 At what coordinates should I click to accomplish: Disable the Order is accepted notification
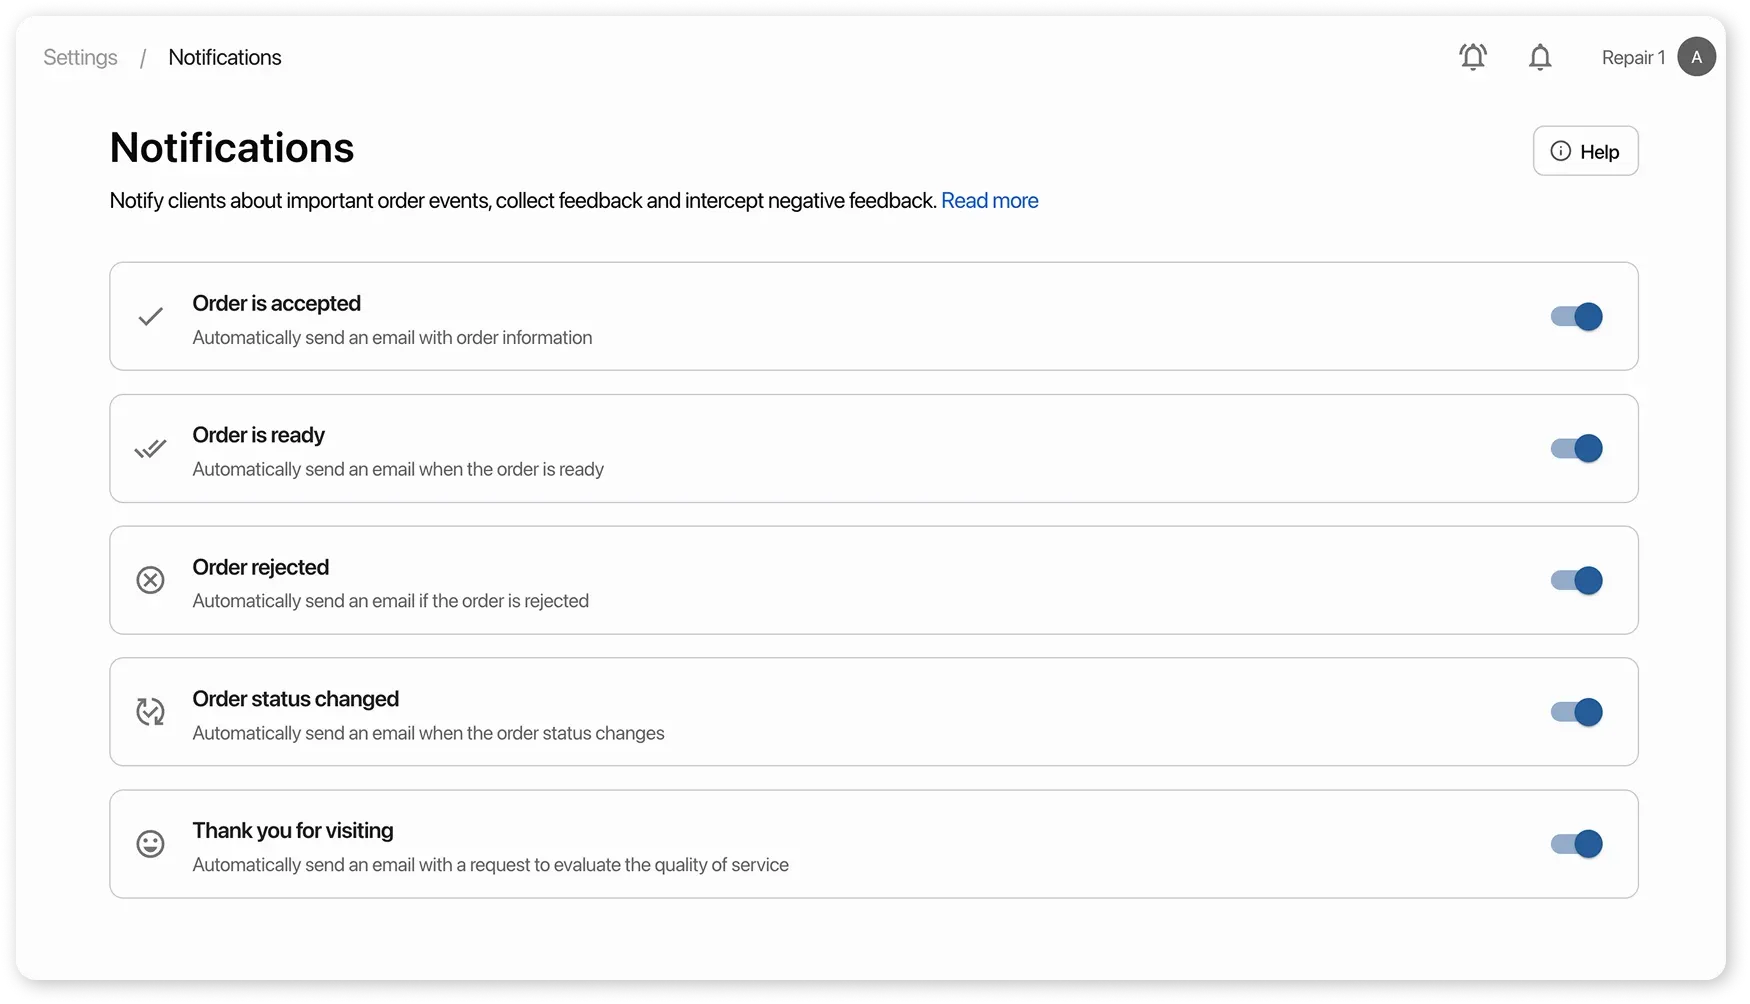coord(1576,316)
